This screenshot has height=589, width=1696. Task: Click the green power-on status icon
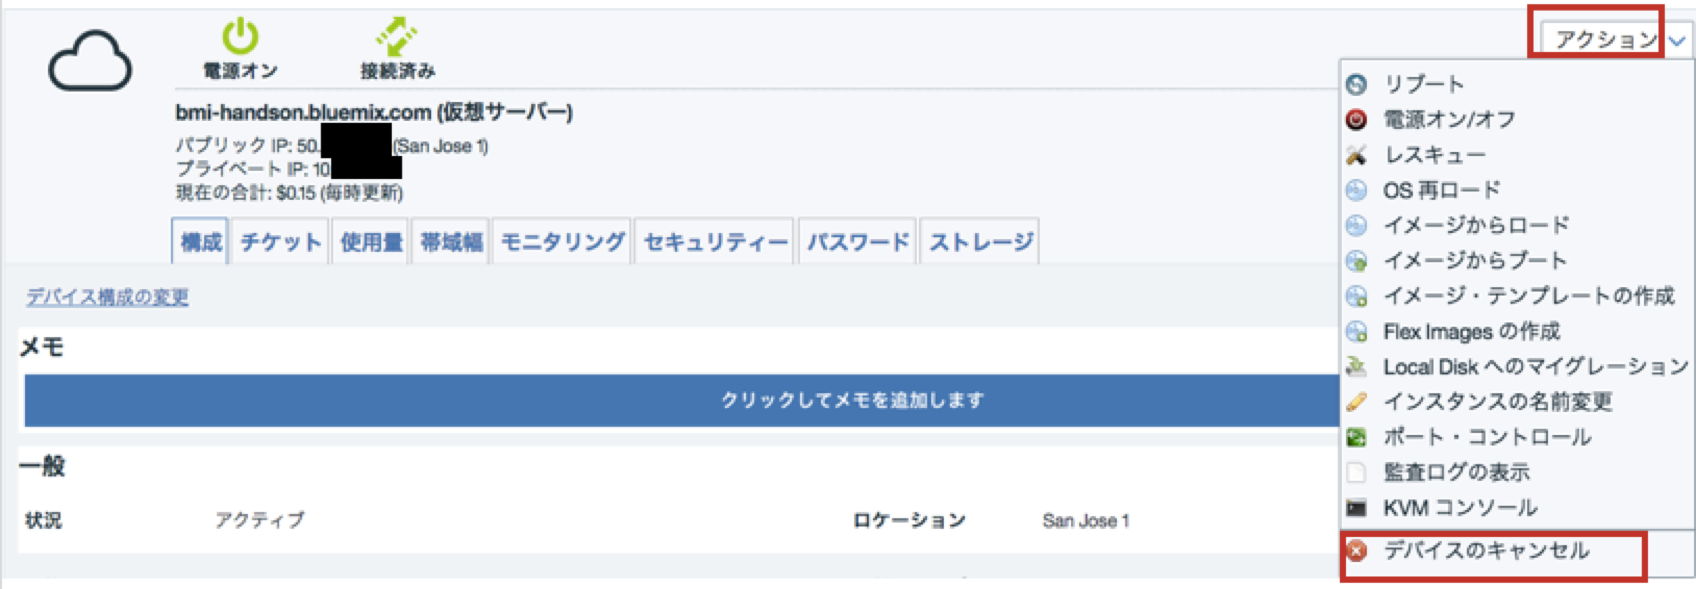coord(240,37)
